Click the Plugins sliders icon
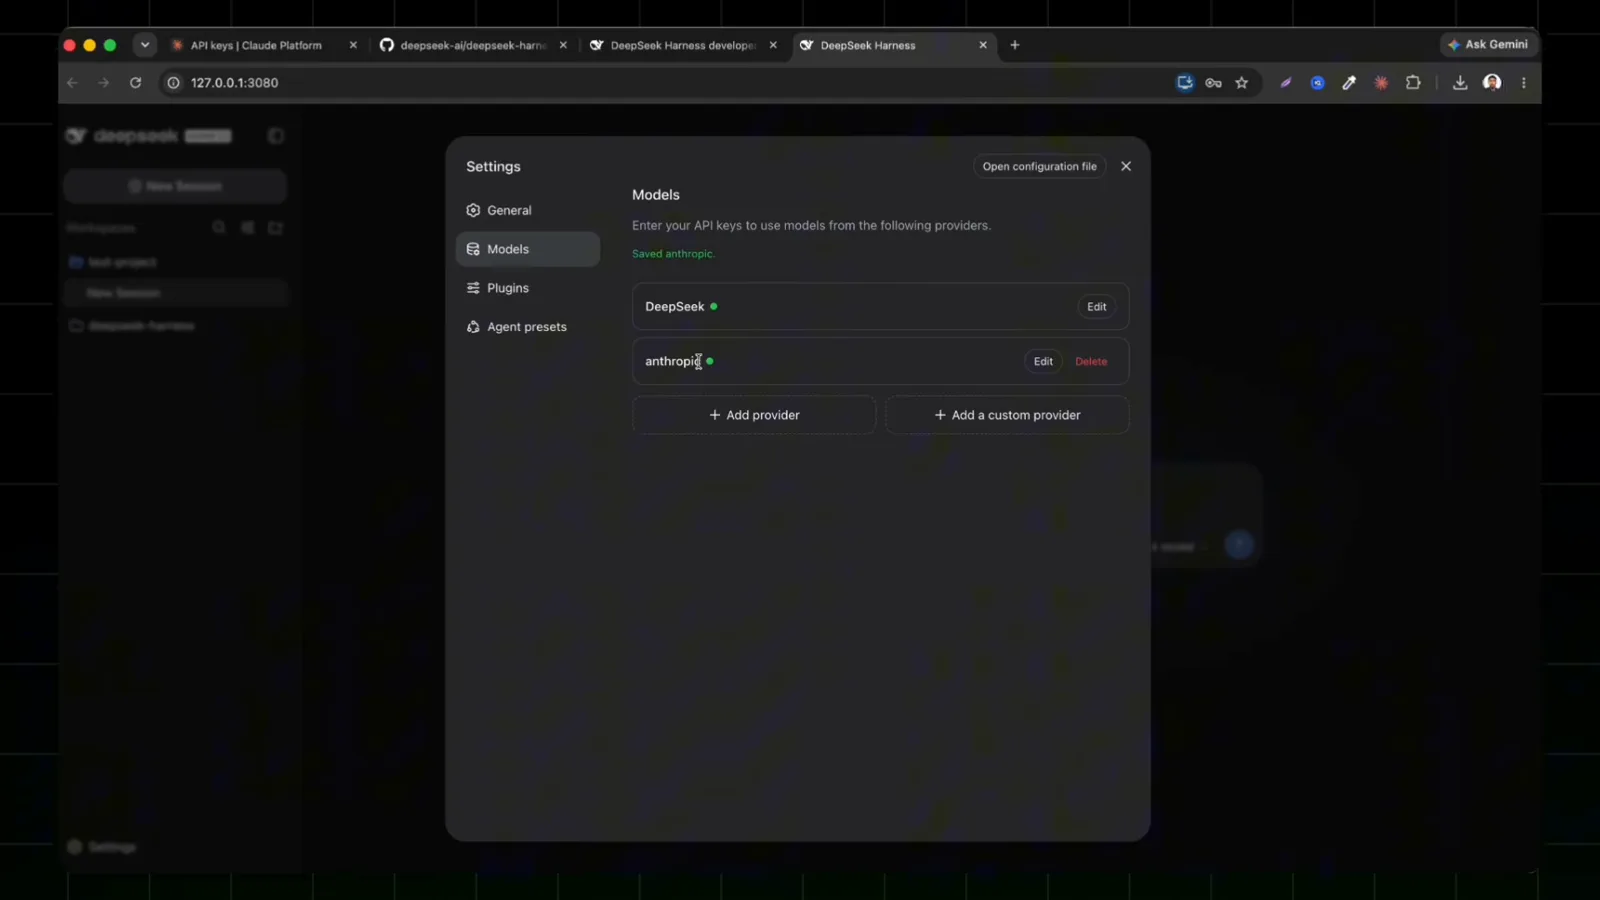The height and width of the screenshot is (900, 1600). point(473,288)
